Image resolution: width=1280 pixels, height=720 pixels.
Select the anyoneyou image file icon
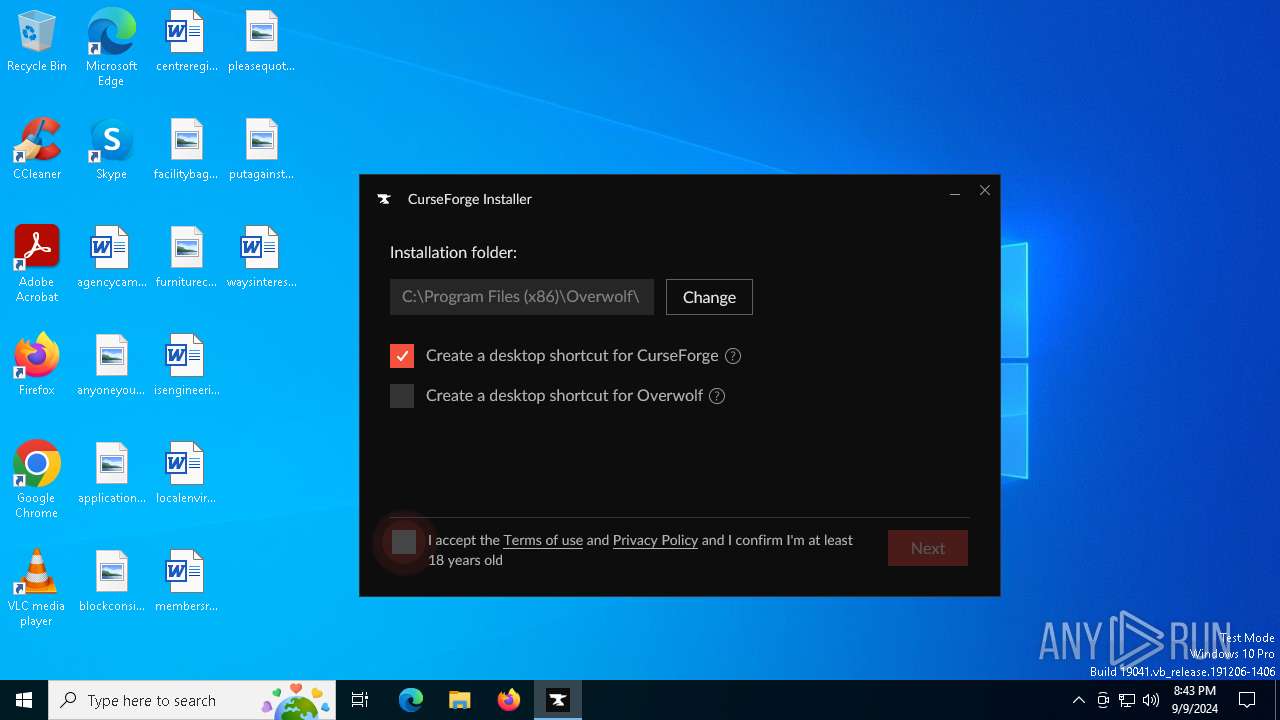[x=111, y=365]
